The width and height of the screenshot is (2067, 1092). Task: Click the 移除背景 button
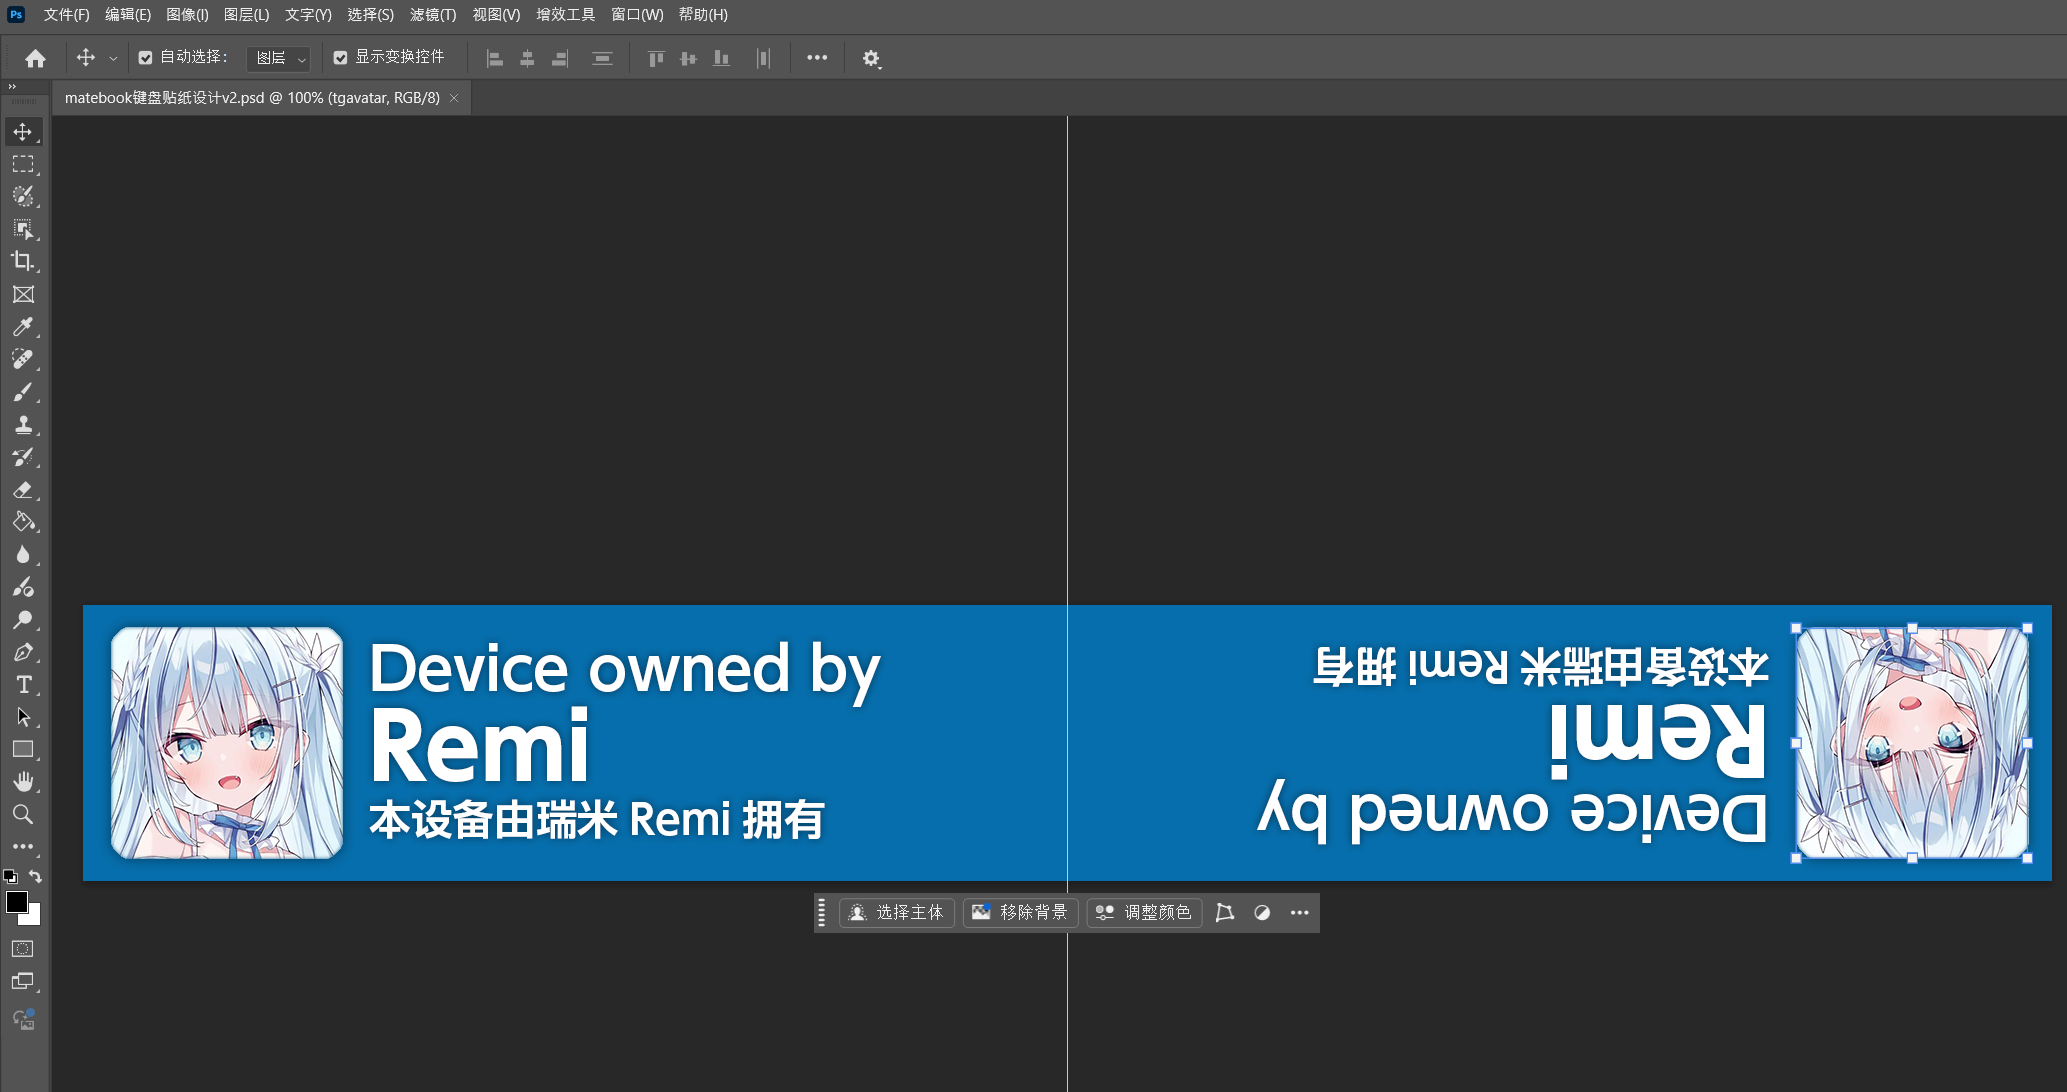point(1020,912)
